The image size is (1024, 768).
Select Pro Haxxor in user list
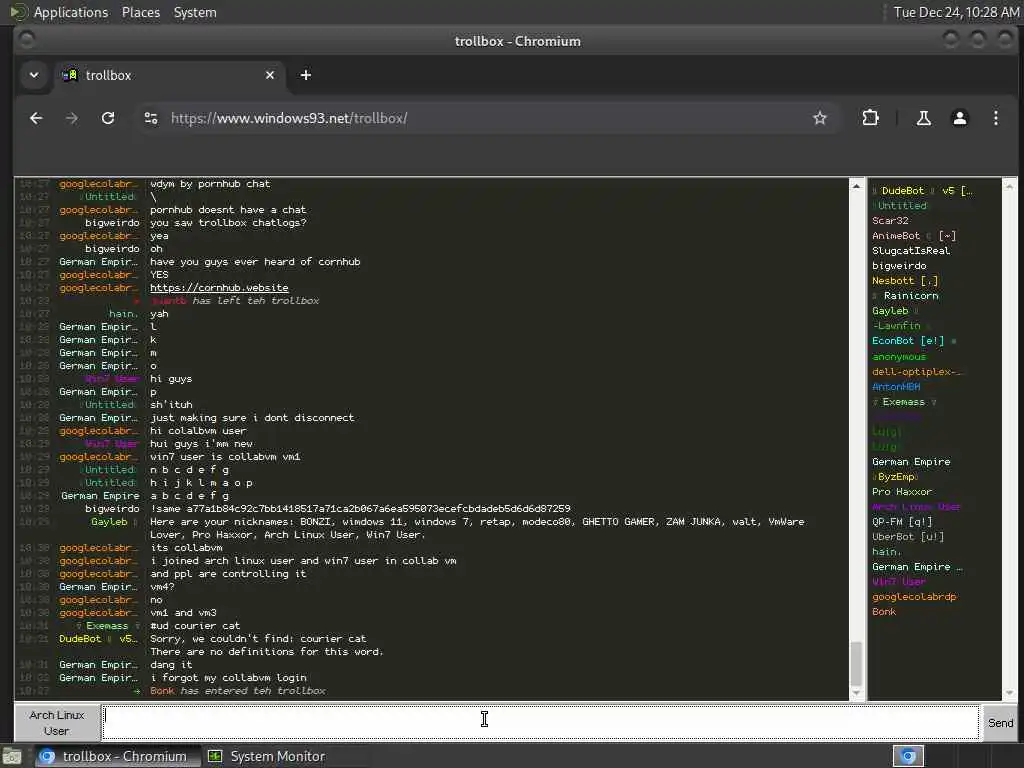tap(902, 492)
